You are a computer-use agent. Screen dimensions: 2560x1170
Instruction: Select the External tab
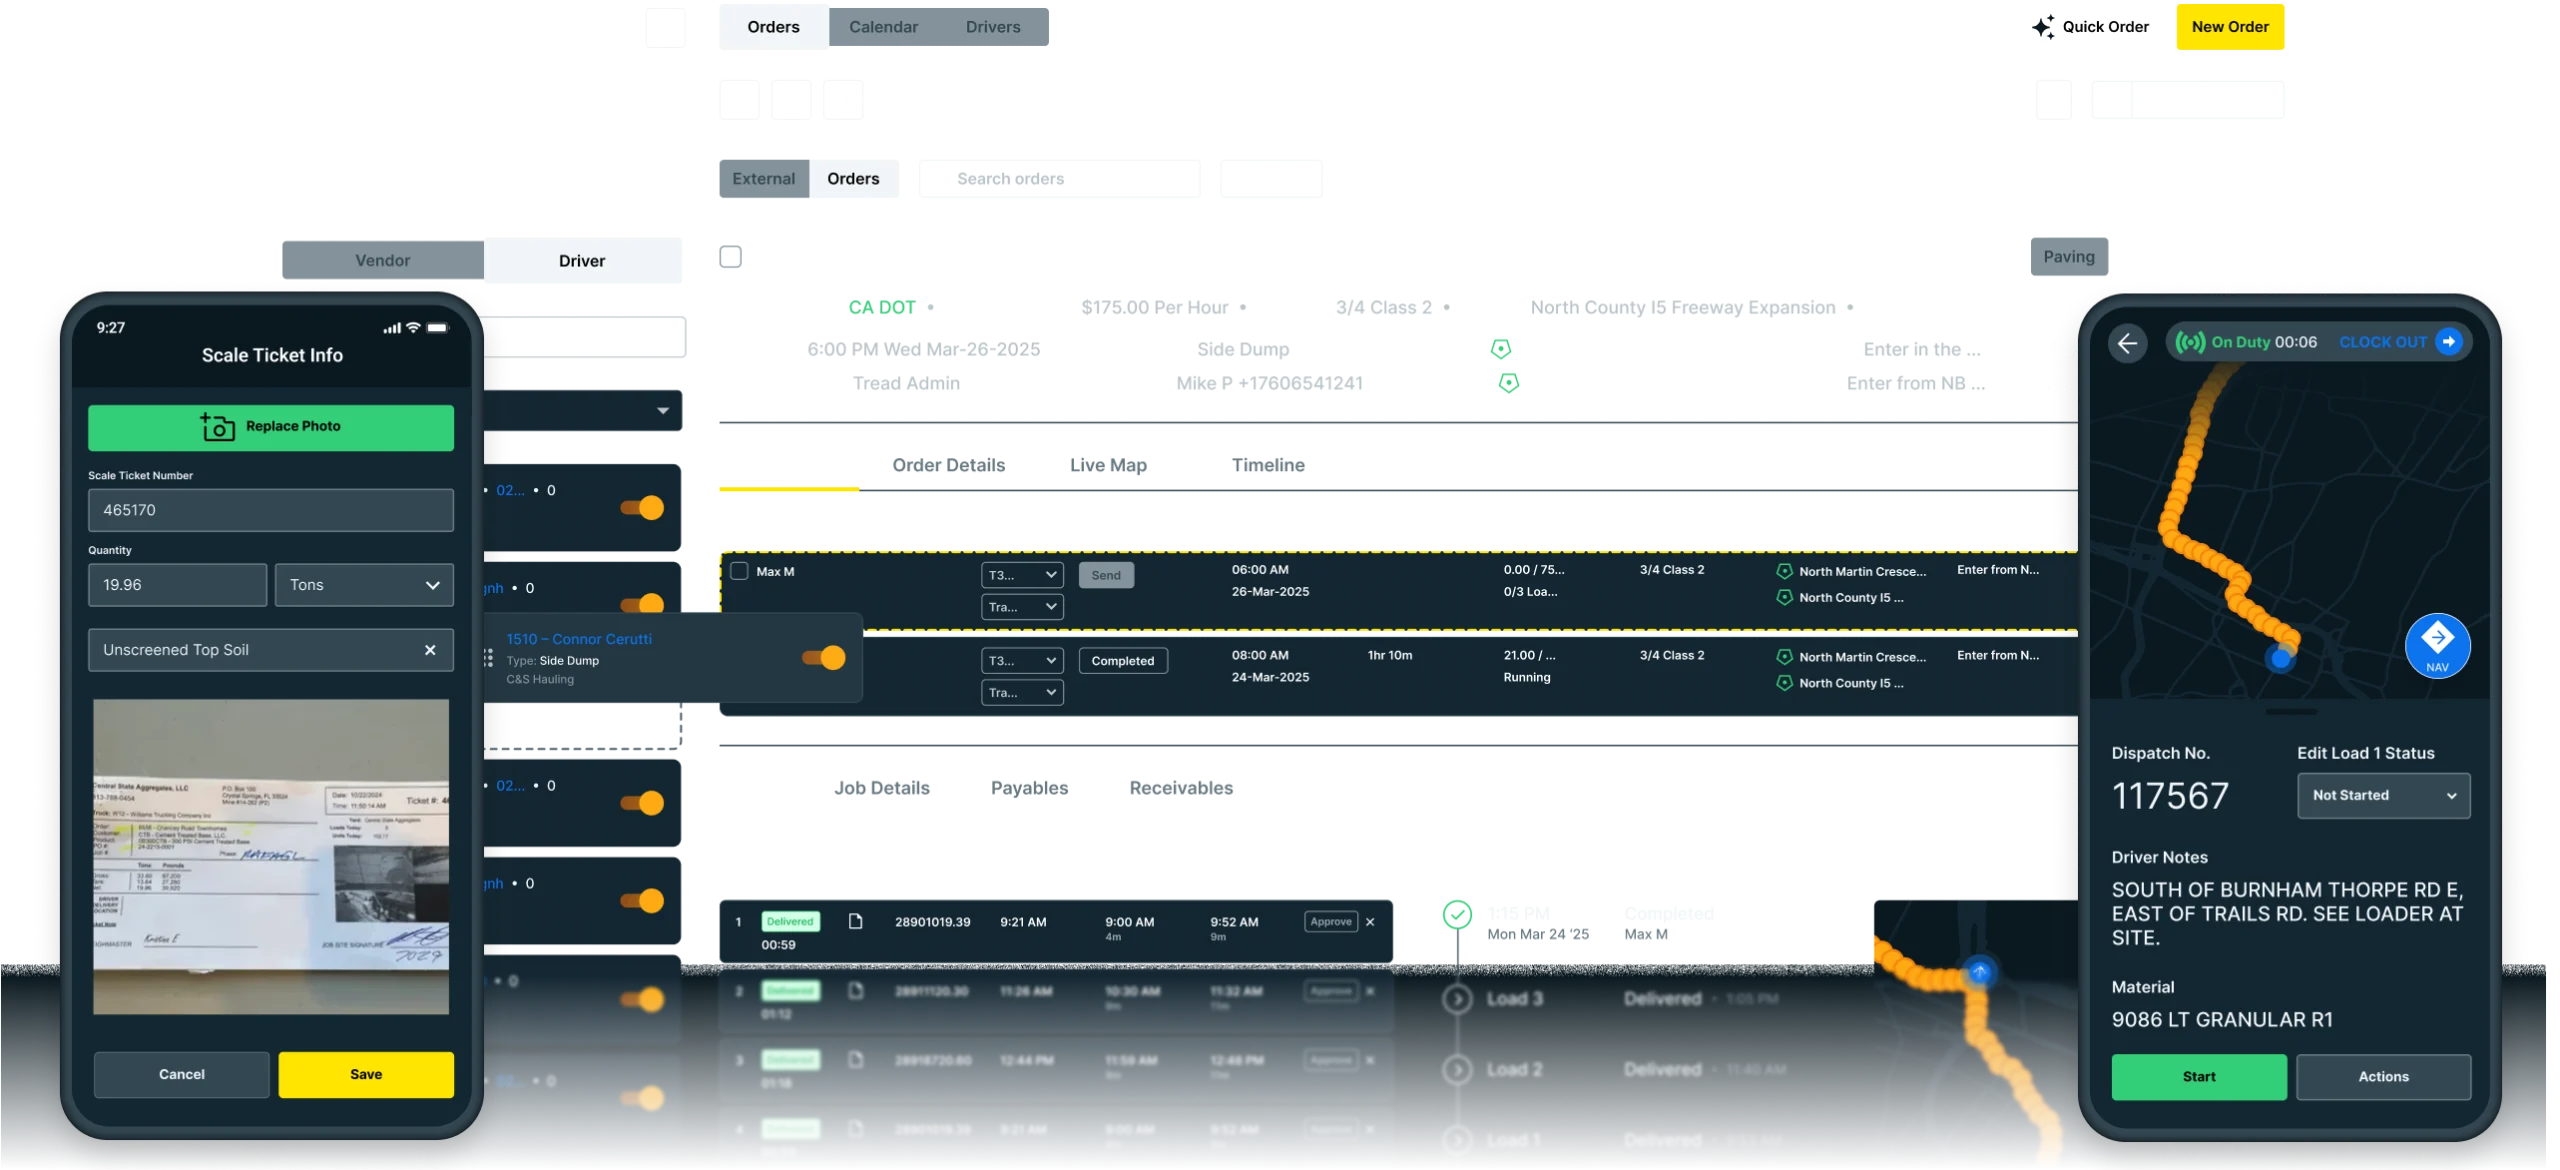pyautogui.click(x=764, y=179)
